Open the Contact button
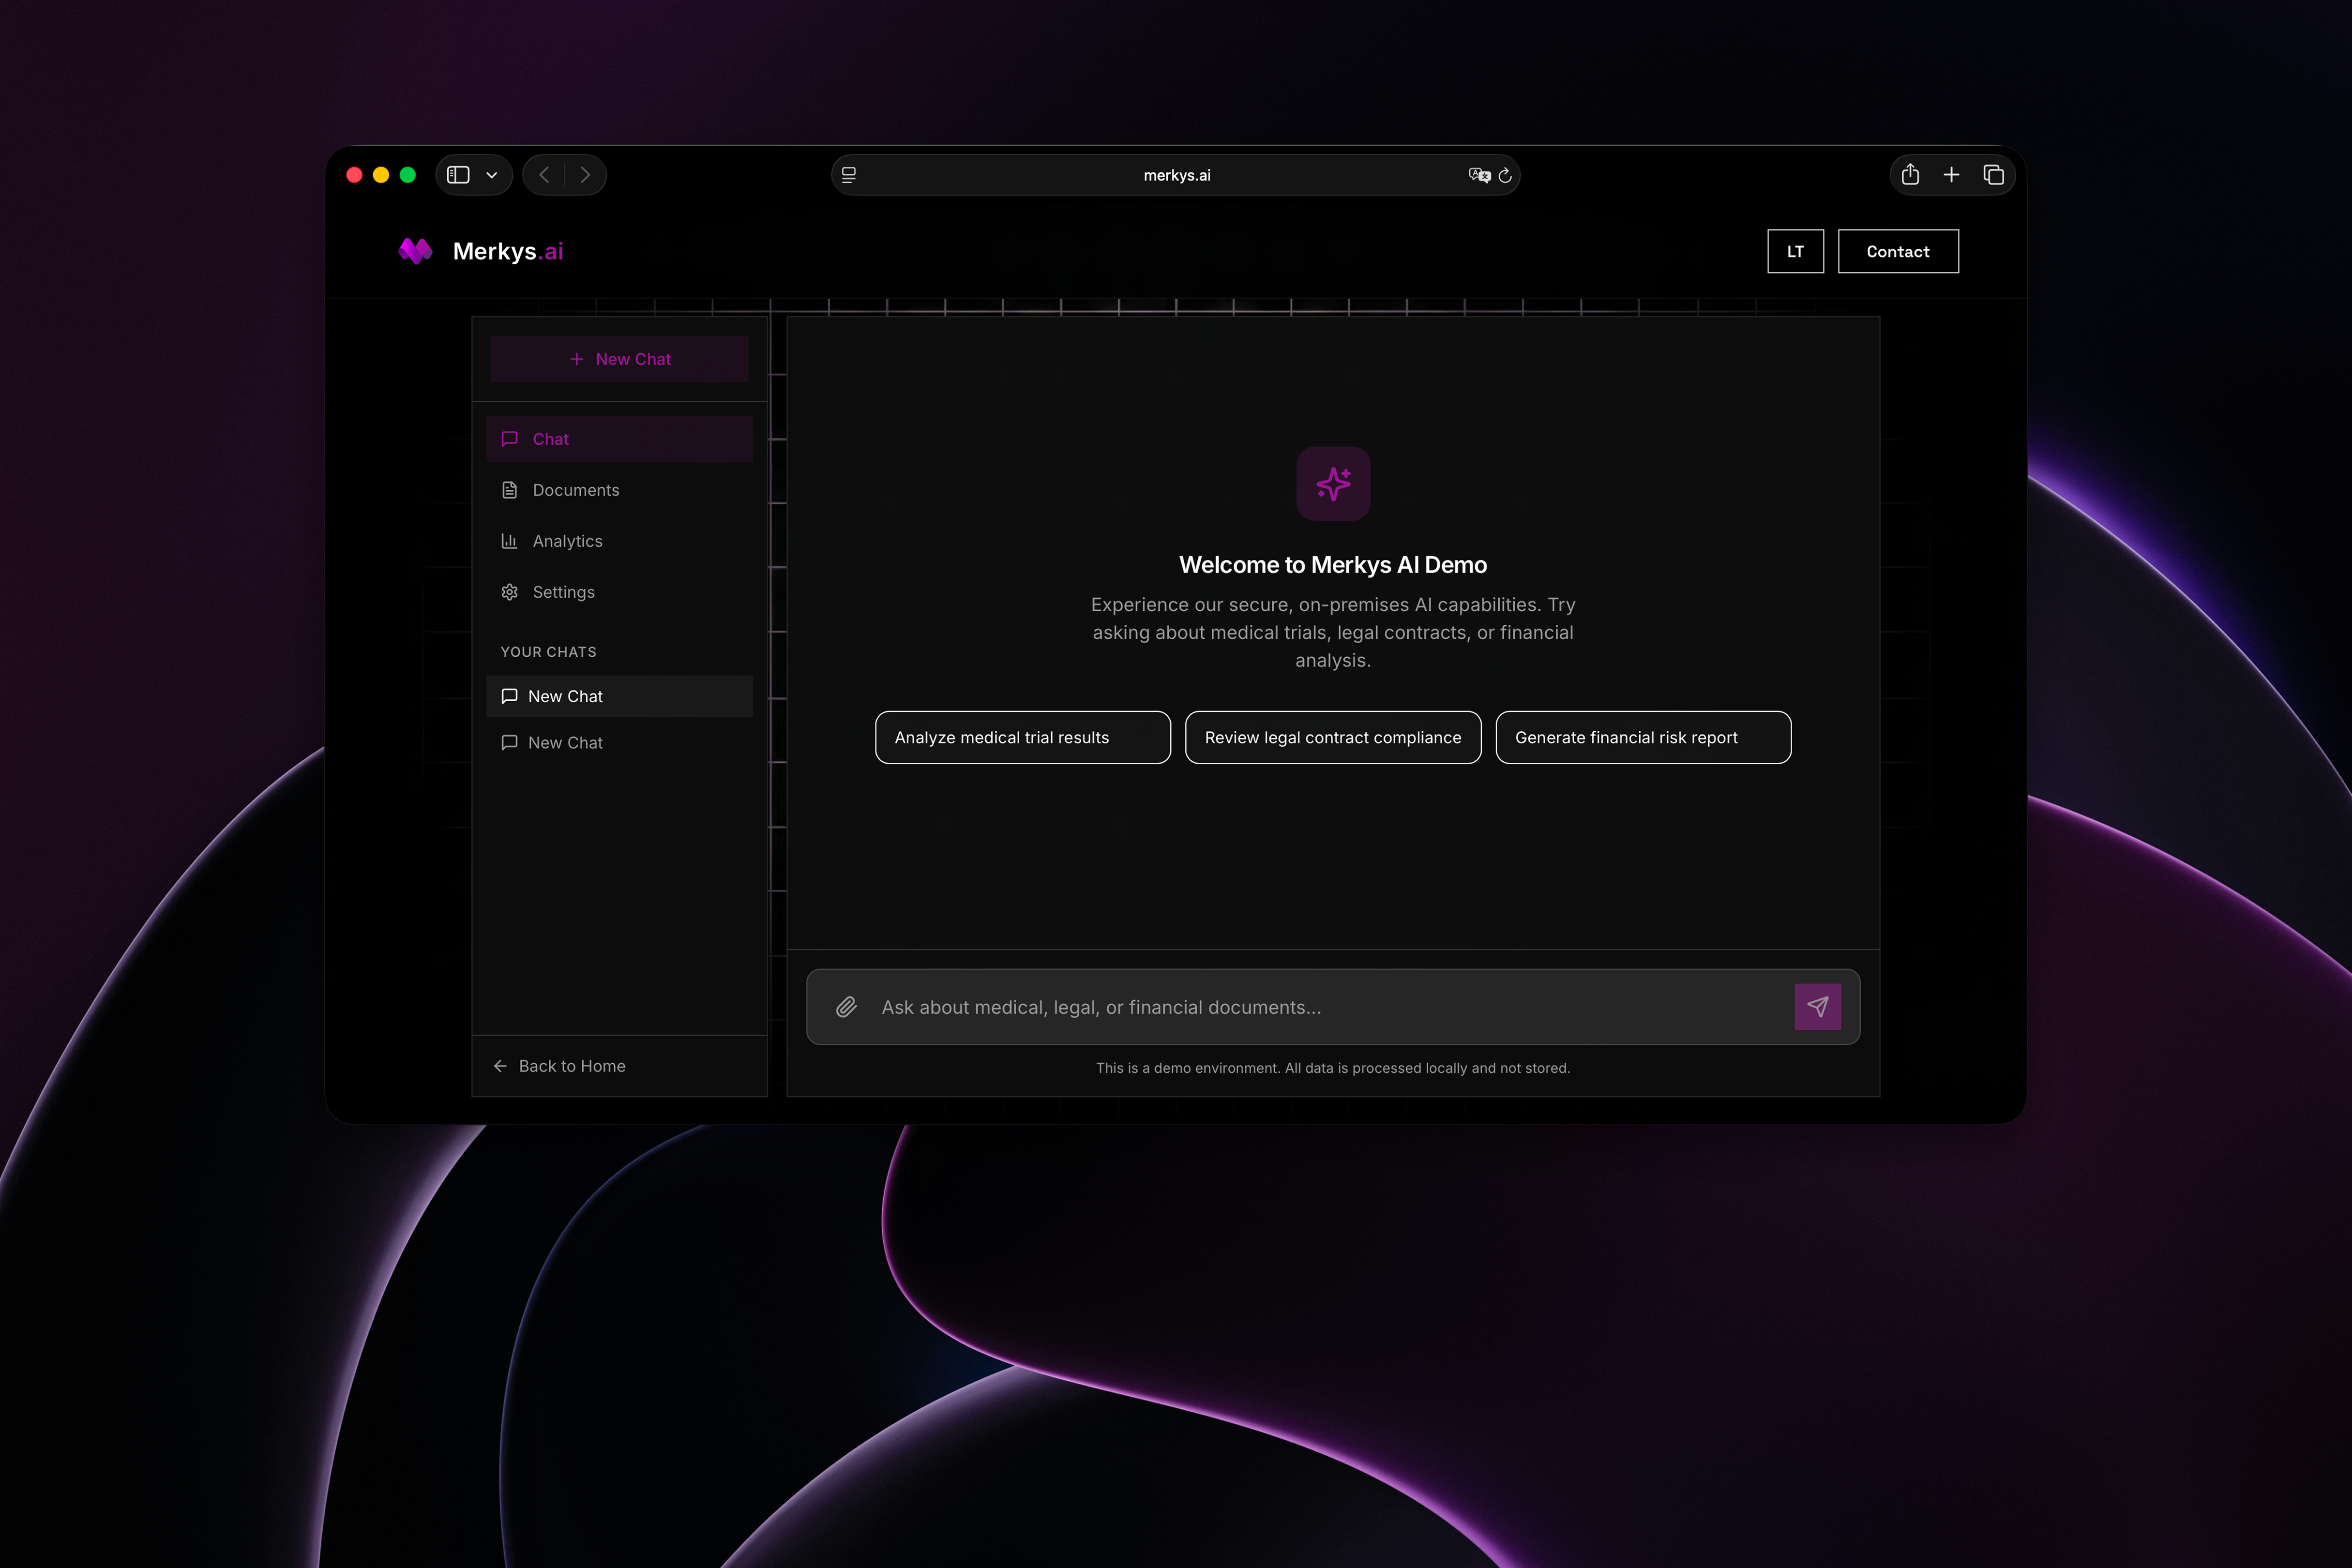Viewport: 2352px width, 1568px height. 1898,251
